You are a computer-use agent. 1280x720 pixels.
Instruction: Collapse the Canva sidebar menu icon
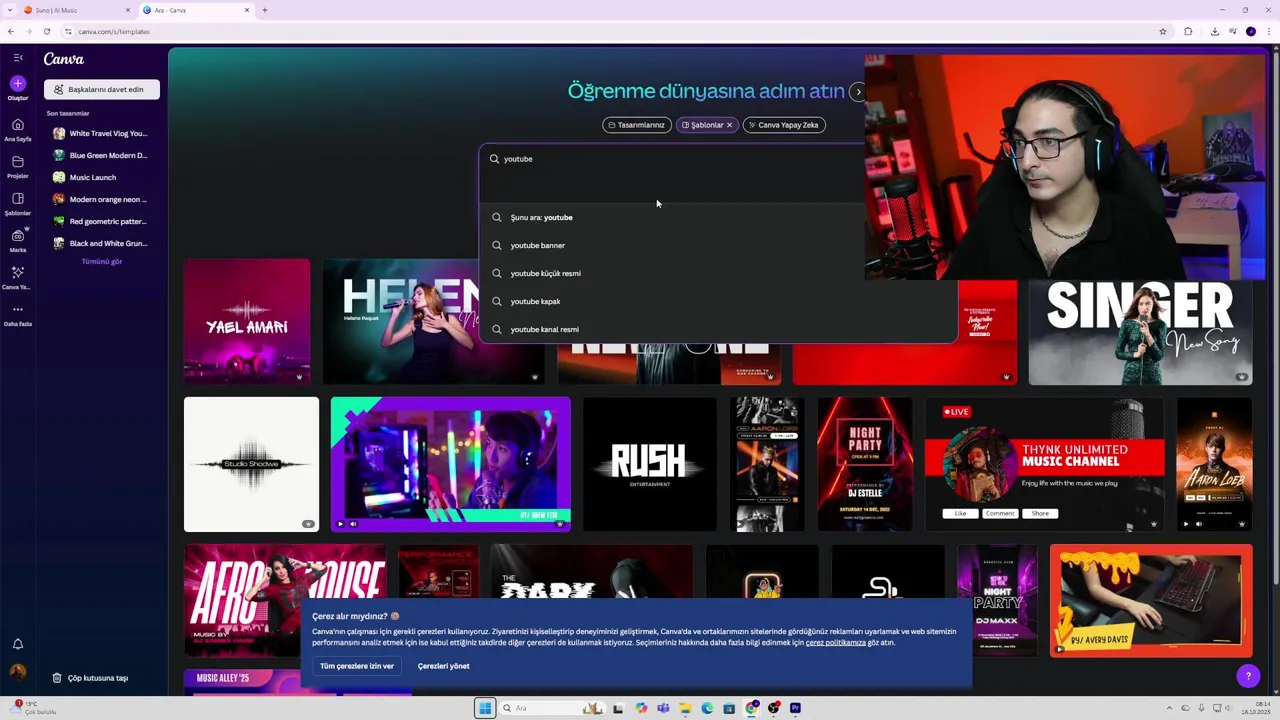point(18,58)
